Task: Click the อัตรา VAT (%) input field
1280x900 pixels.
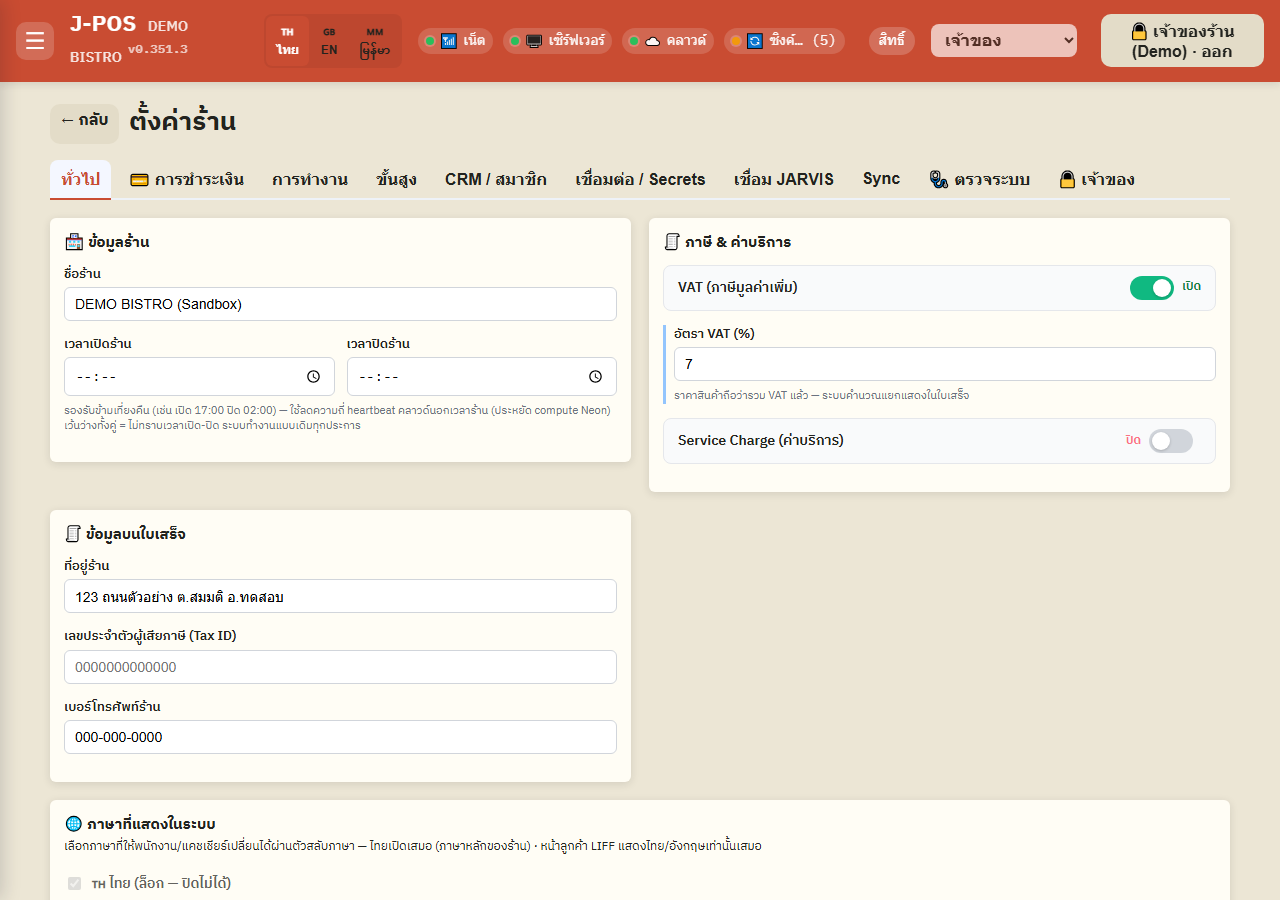Action: 945,364
